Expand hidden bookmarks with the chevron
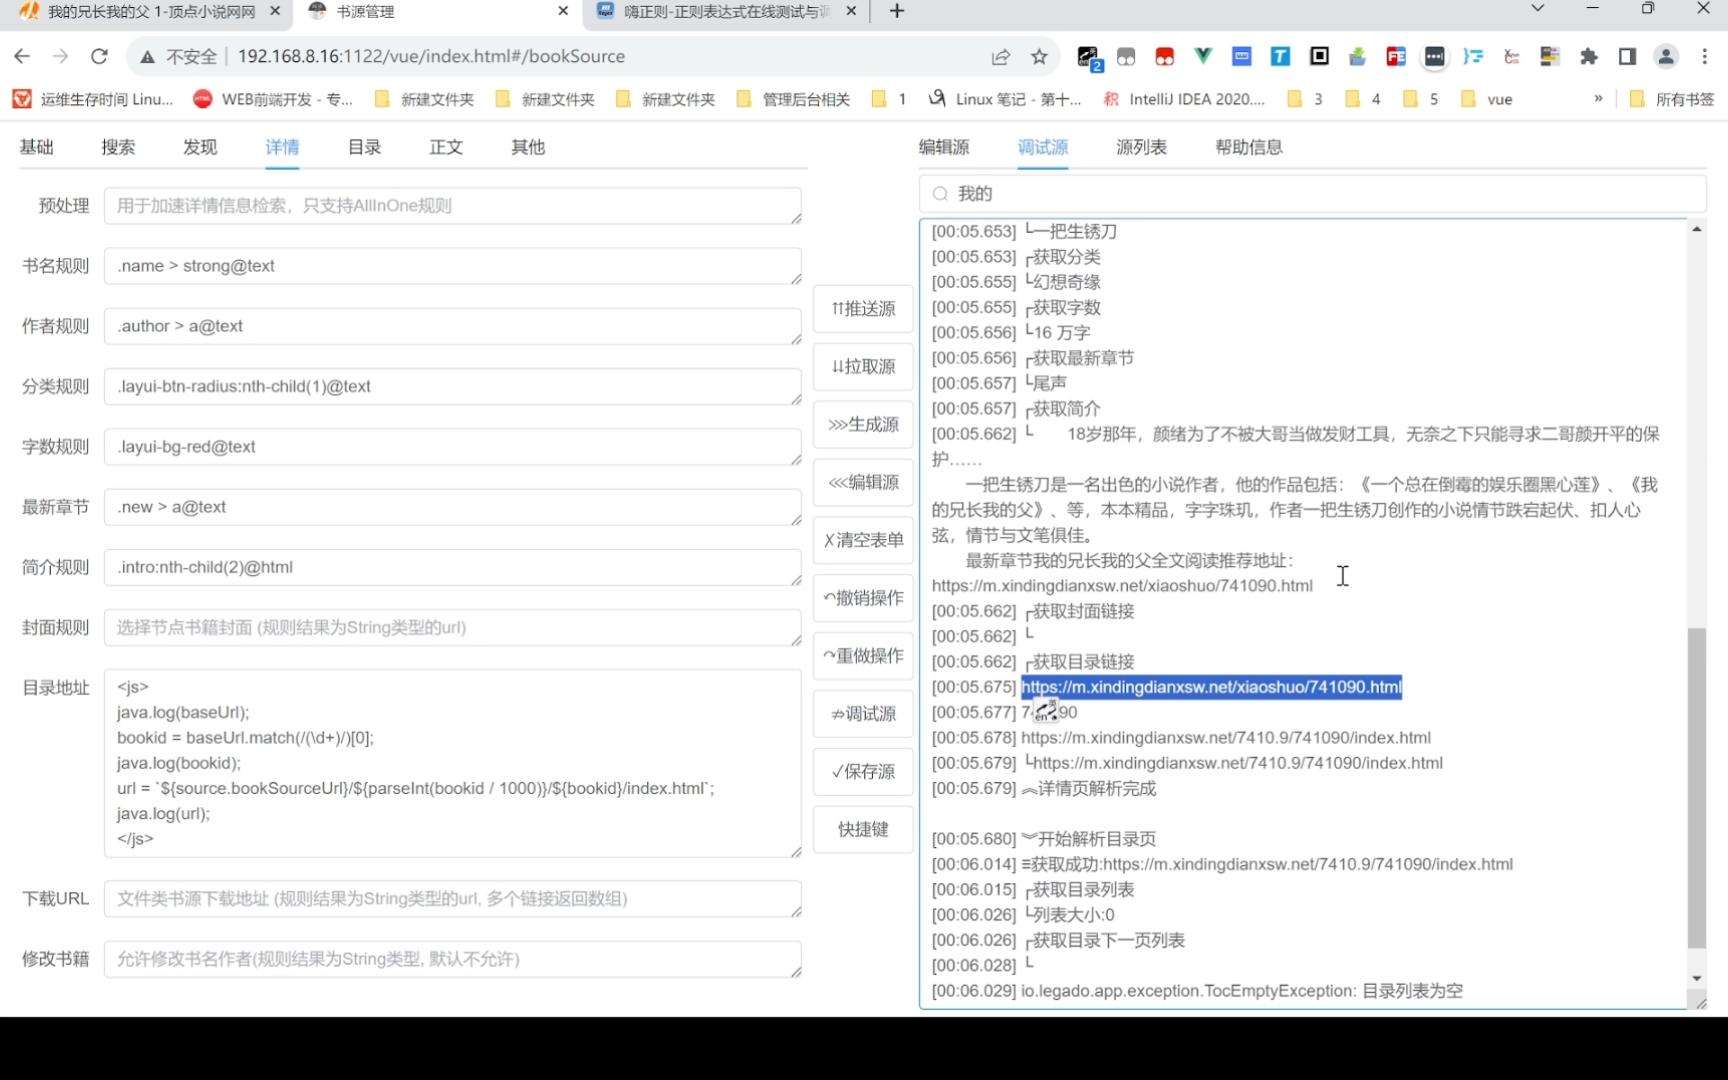Viewport: 1728px width, 1080px height. (x=1598, y=98)
